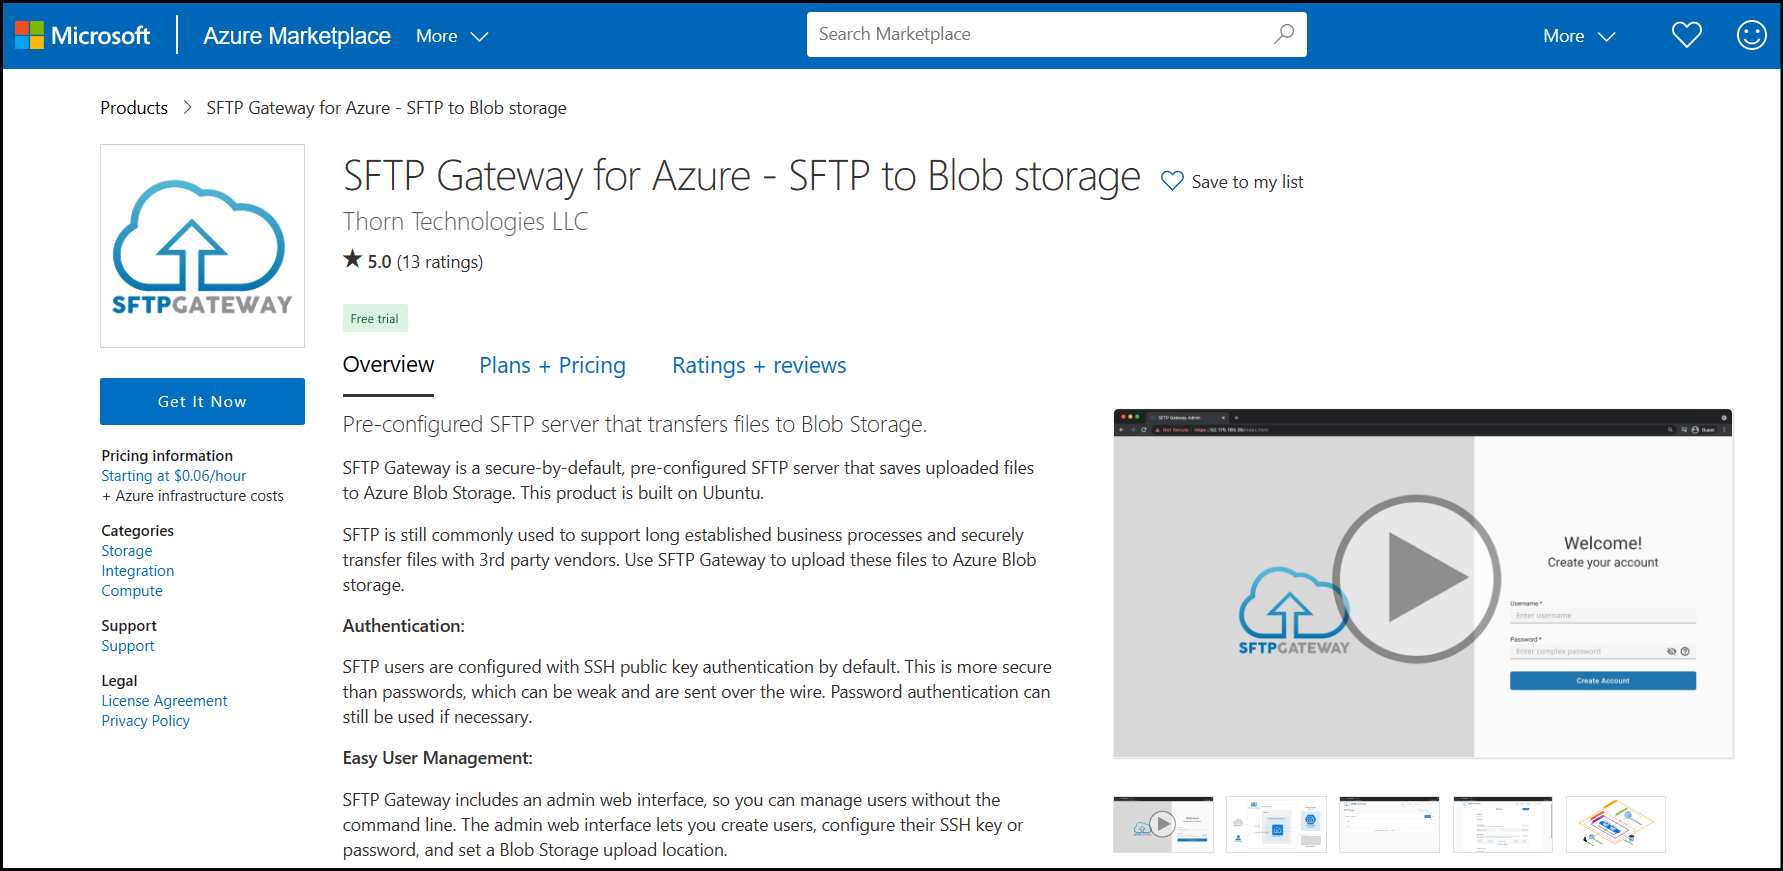The width and height of the screenshot is (1783, 871).
Task: Select the third screenshot thumbnail
Action: 1389,824
